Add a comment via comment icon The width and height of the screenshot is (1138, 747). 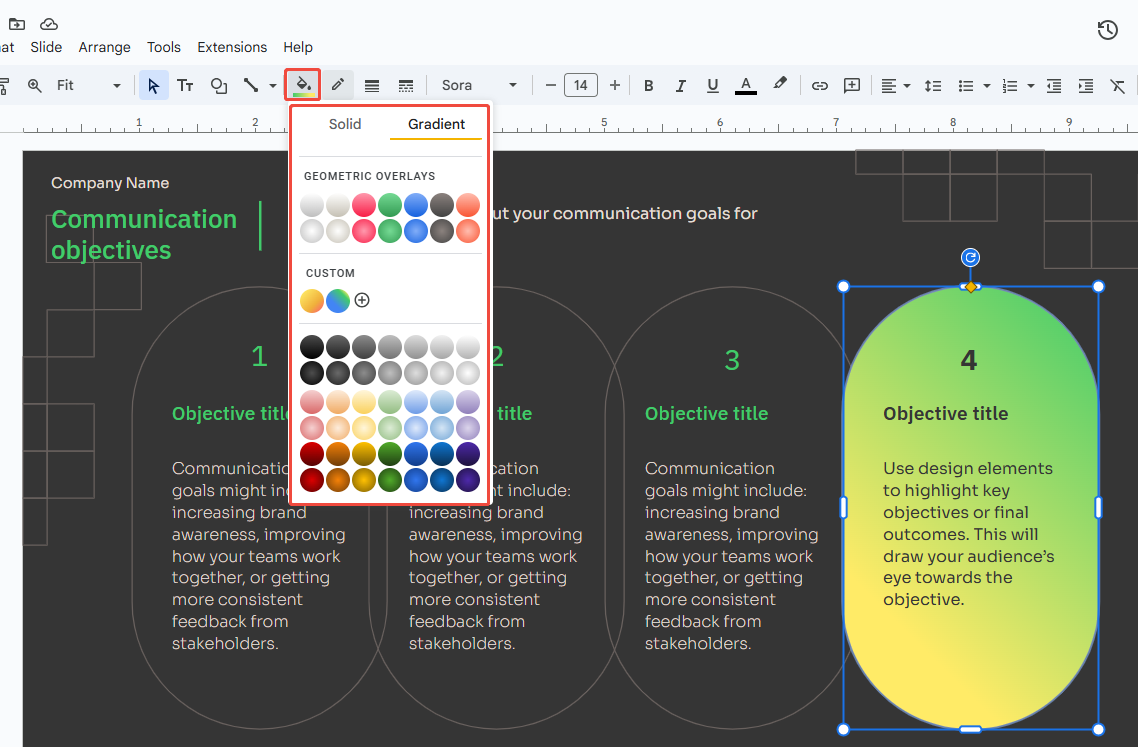(851, 85)
